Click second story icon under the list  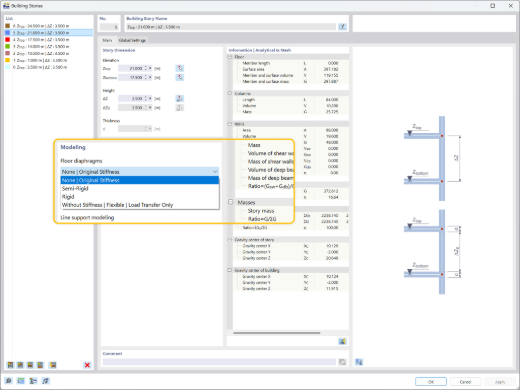(20, 365)
